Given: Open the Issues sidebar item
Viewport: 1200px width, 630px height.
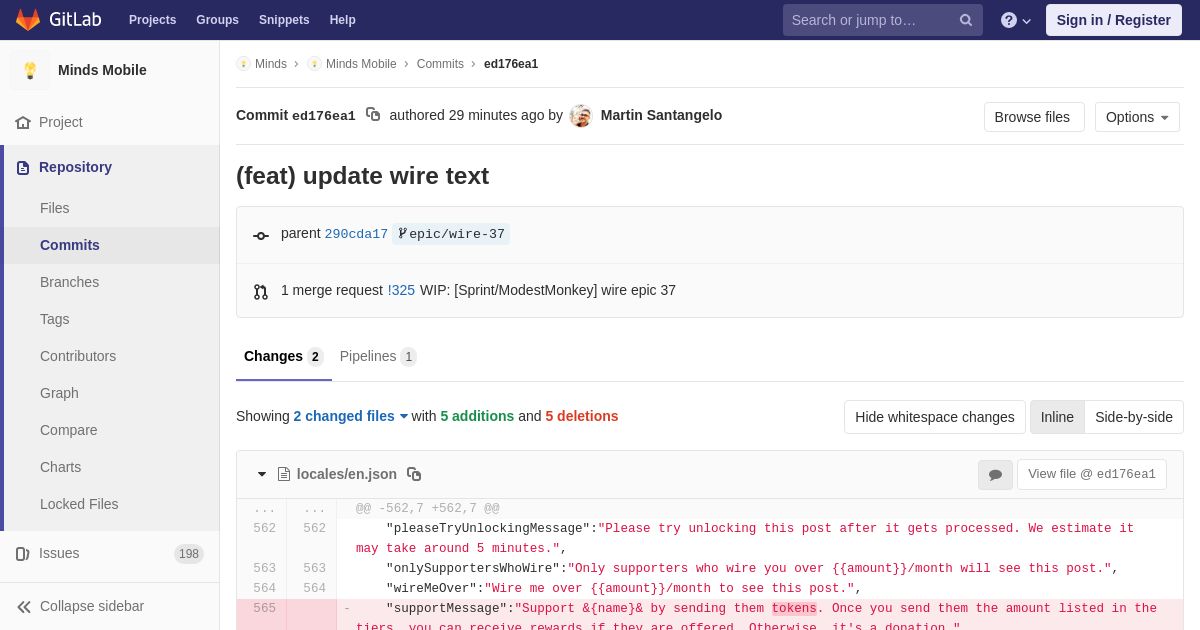Looking at the screenshot, I should tap(110, 553).
